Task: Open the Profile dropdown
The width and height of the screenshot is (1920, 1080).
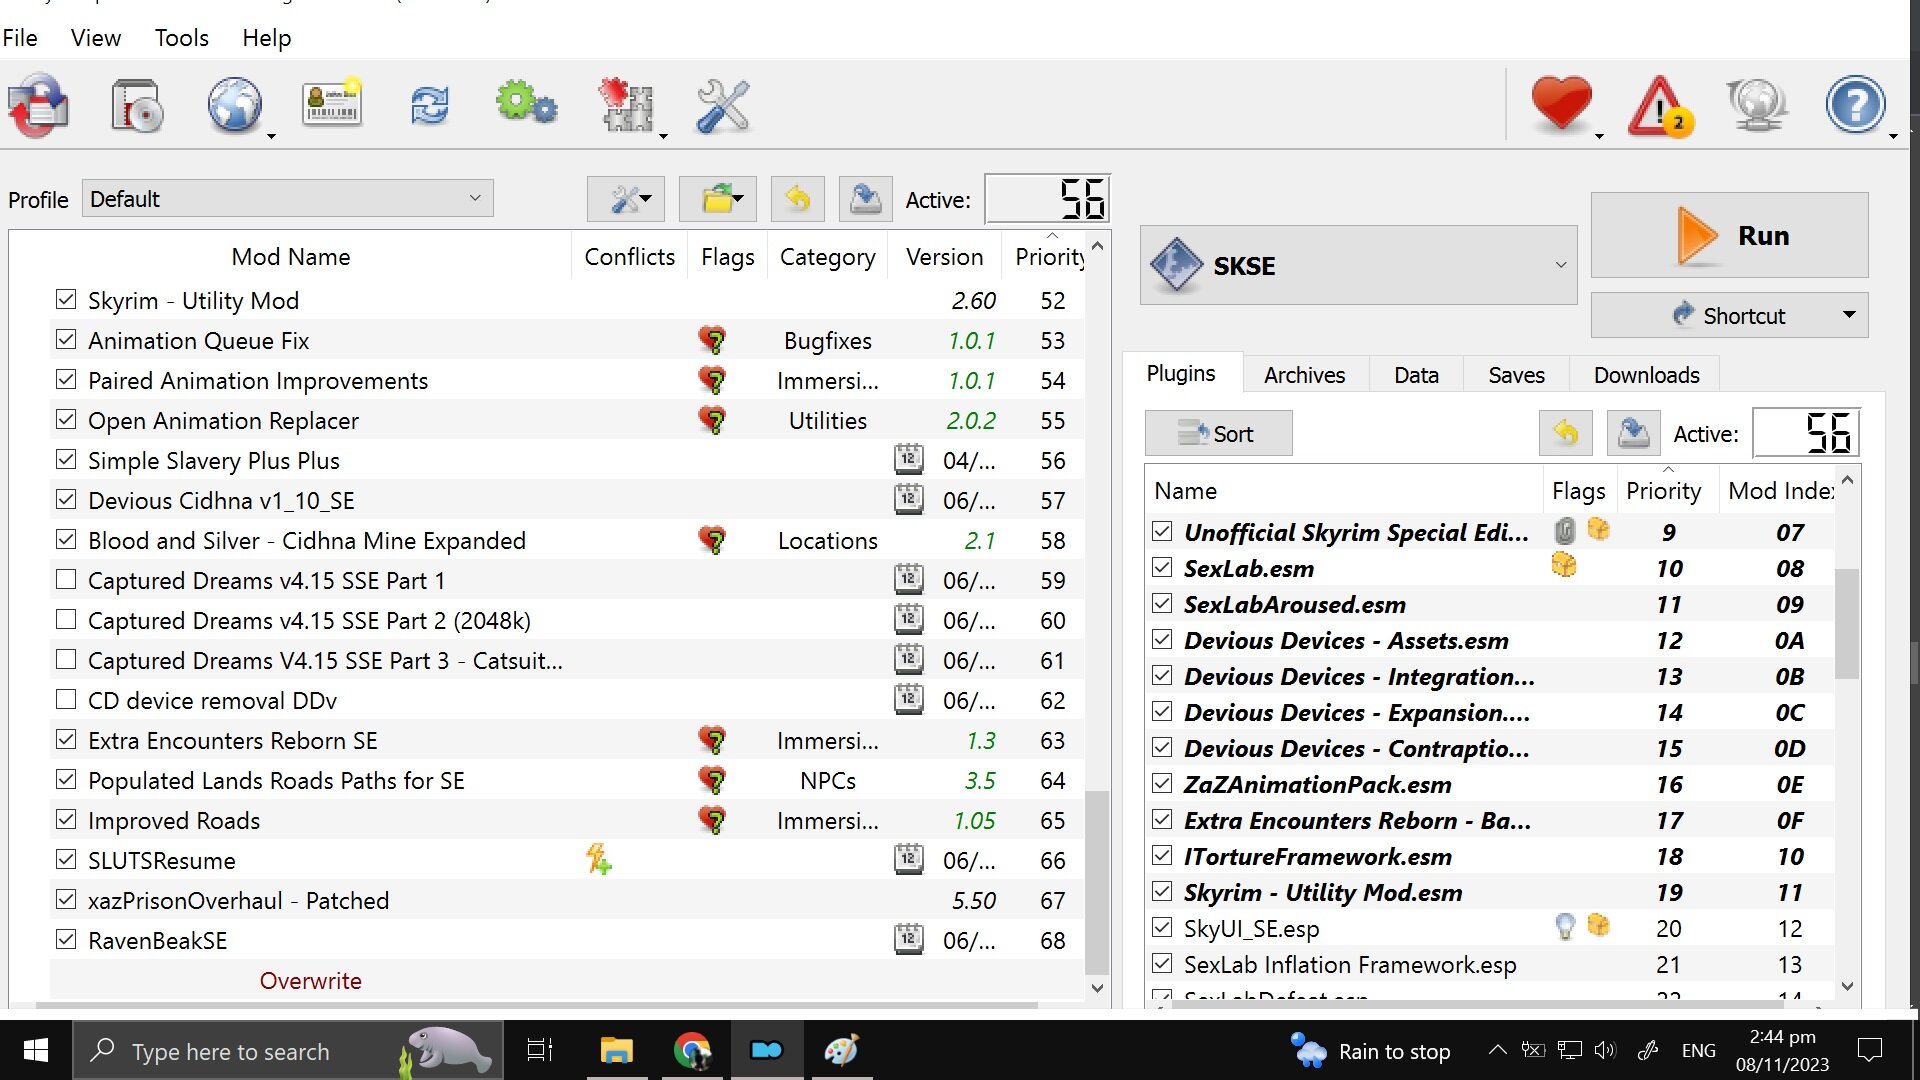Action: click(x=288, y=199)
